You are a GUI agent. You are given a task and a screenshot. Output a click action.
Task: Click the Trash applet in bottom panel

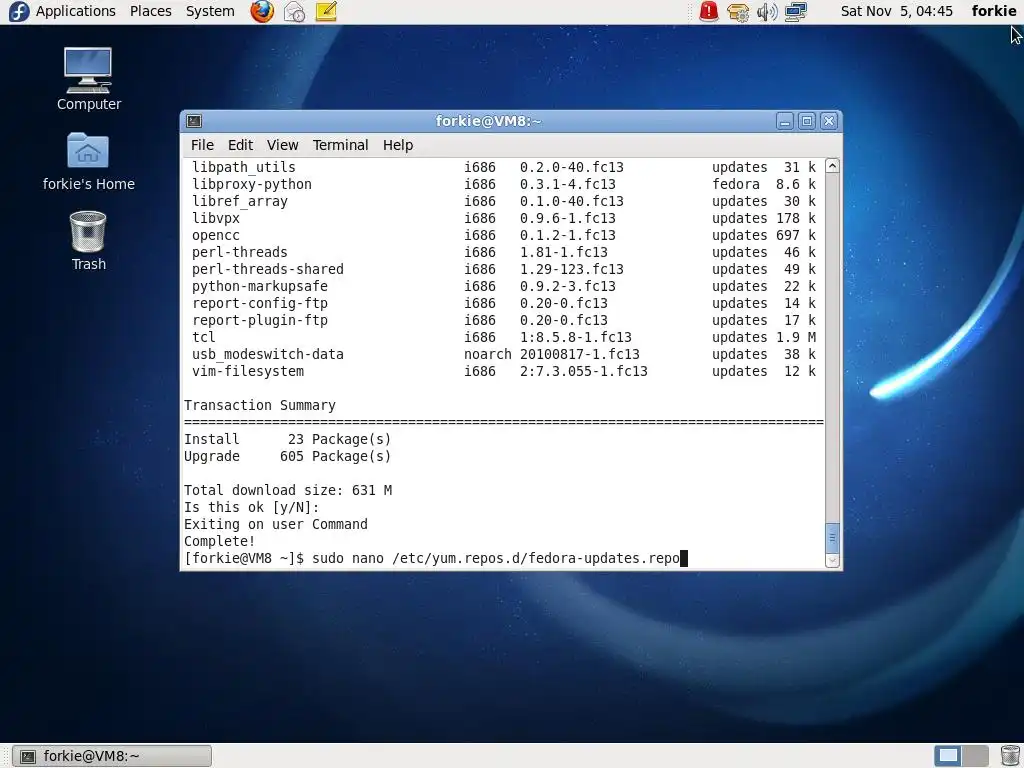click(1010, 756)
